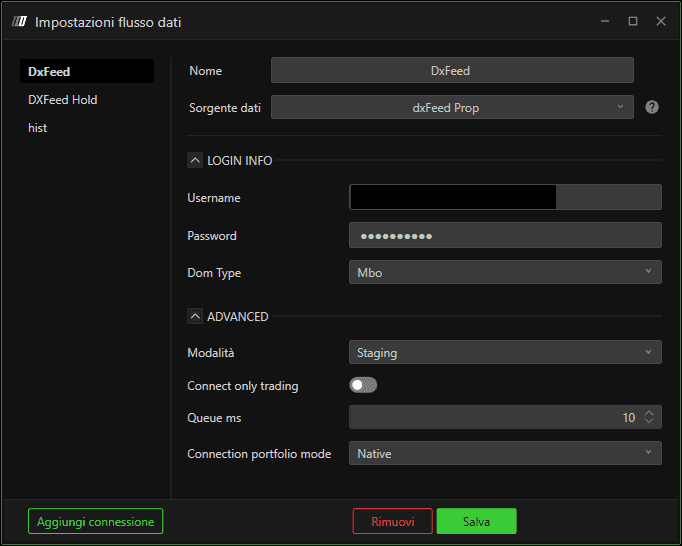Toggle Connect only trading switch
This screenshot has height=546, width=682.
tap(363, 385)
